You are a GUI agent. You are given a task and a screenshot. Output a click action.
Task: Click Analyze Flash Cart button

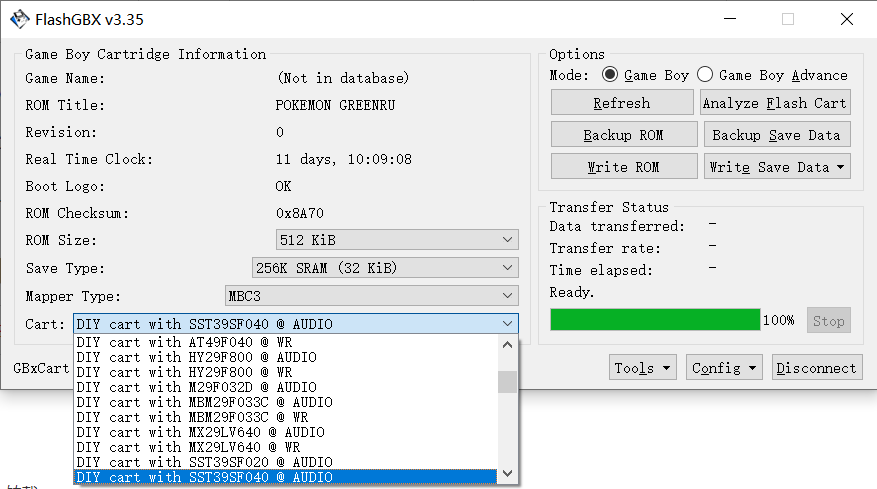click(775, 103)
